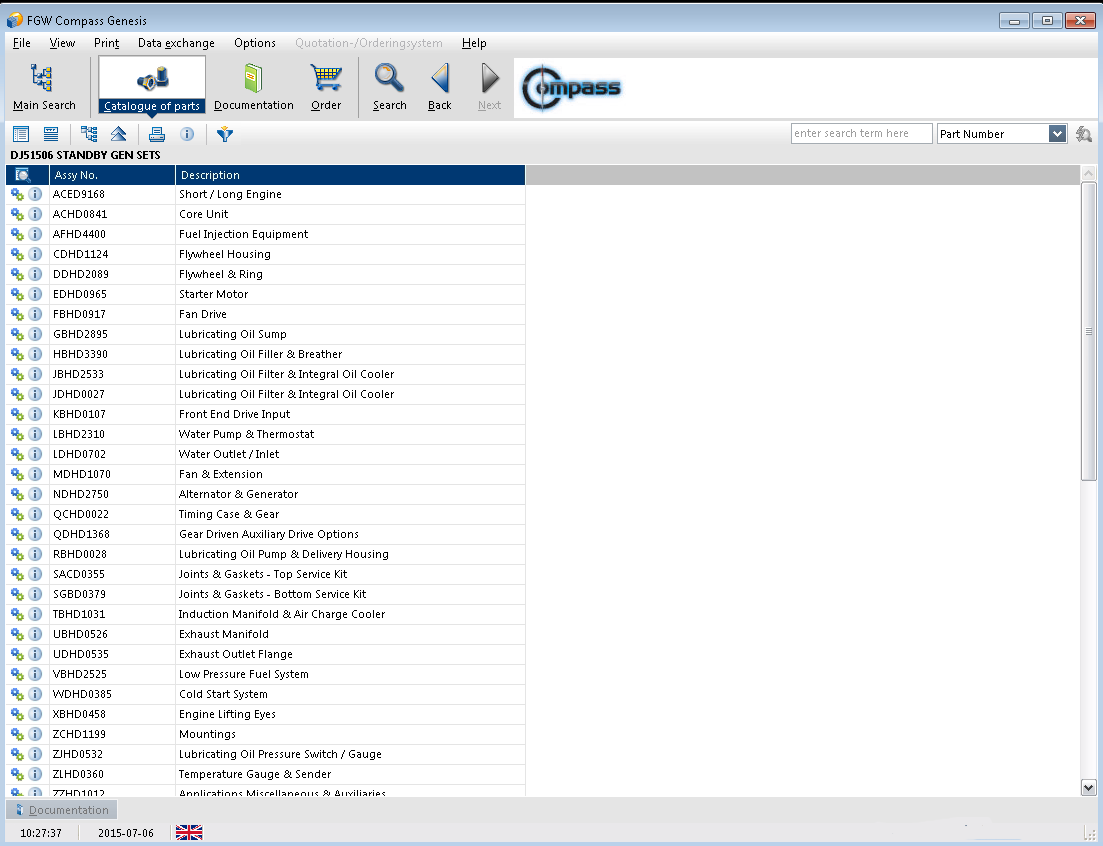Open the assembly gear icon for Fan Drive
Viewport: 1103px width, 846px height.
(x=17, y=314)
